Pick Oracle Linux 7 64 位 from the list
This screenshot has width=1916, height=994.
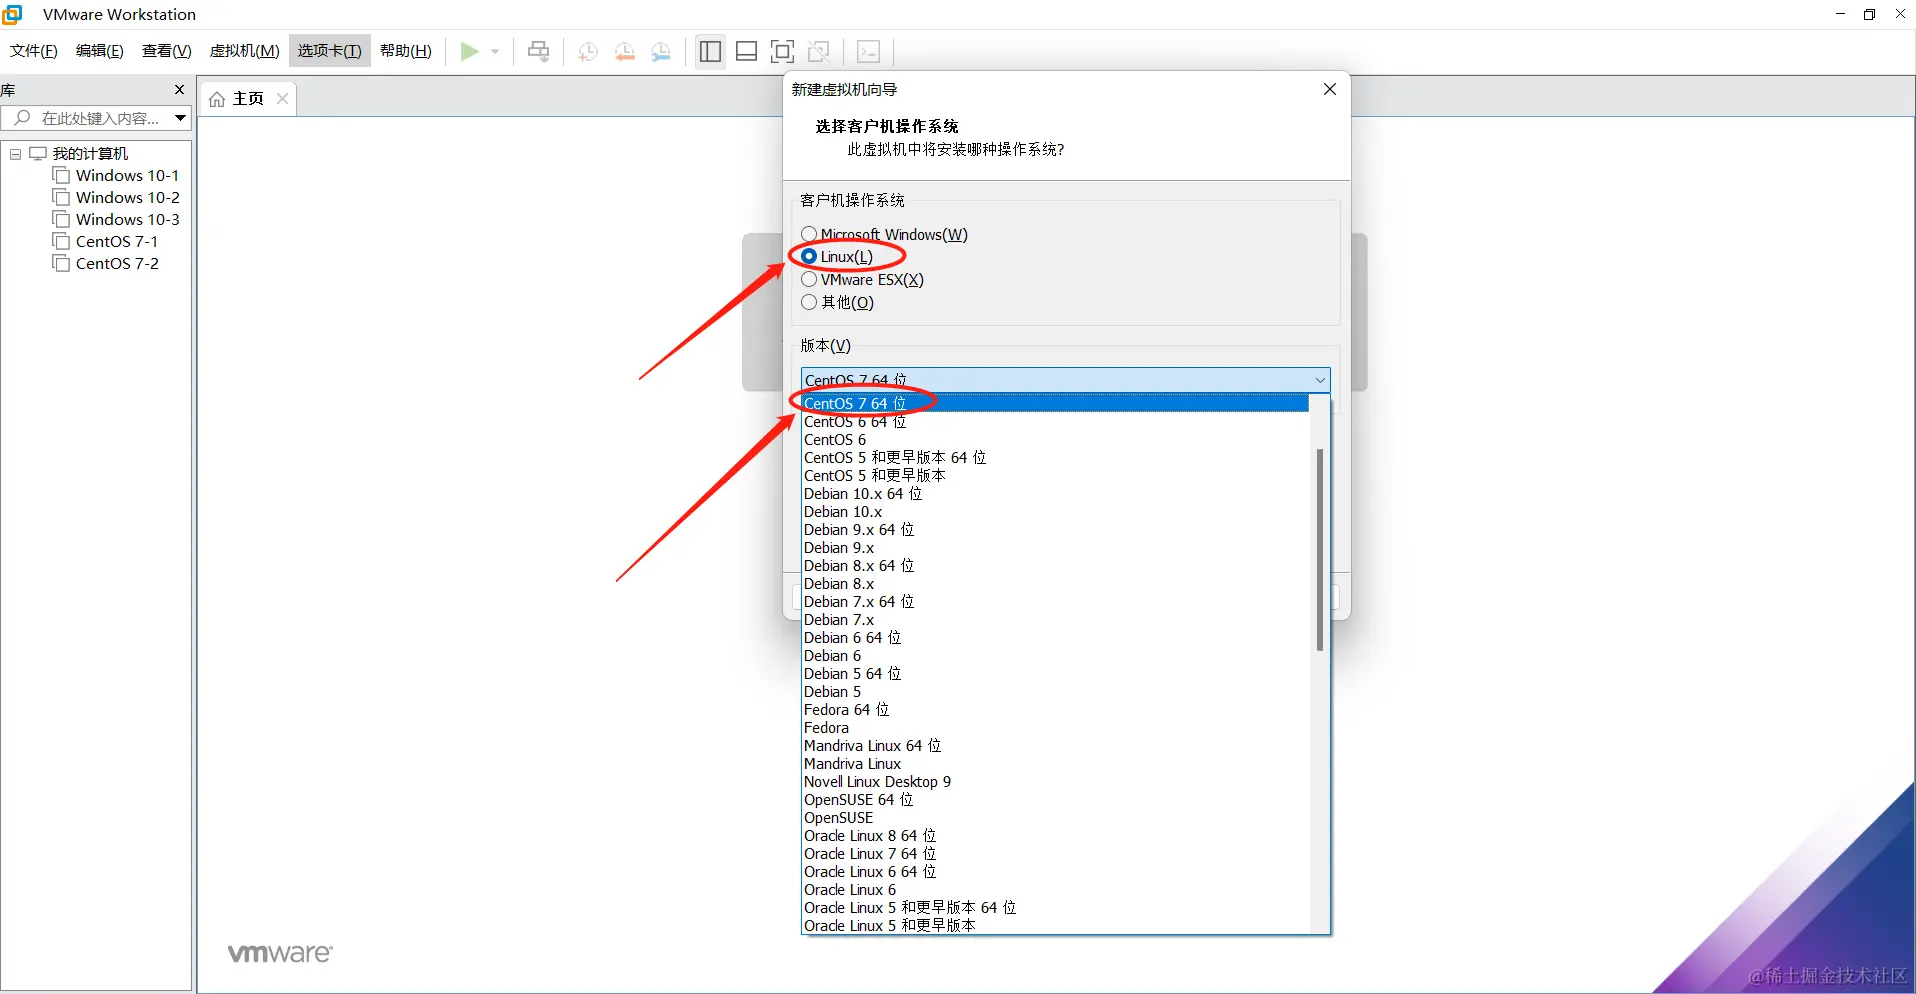coord(1055,854)
